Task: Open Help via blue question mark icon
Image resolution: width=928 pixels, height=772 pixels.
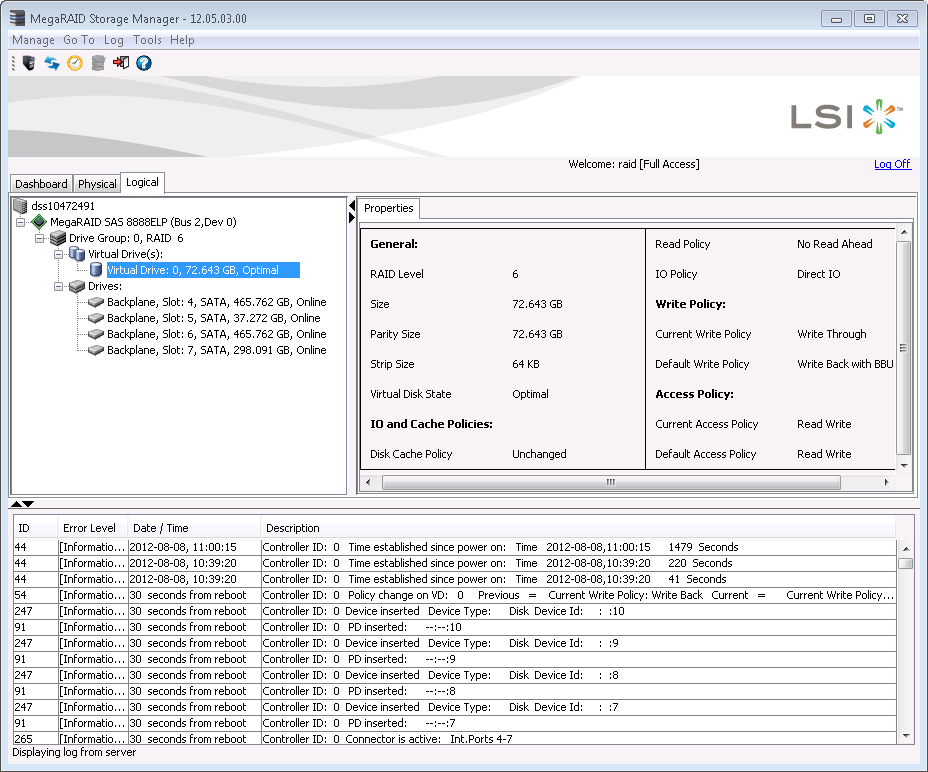Action: tap(144, 63)
